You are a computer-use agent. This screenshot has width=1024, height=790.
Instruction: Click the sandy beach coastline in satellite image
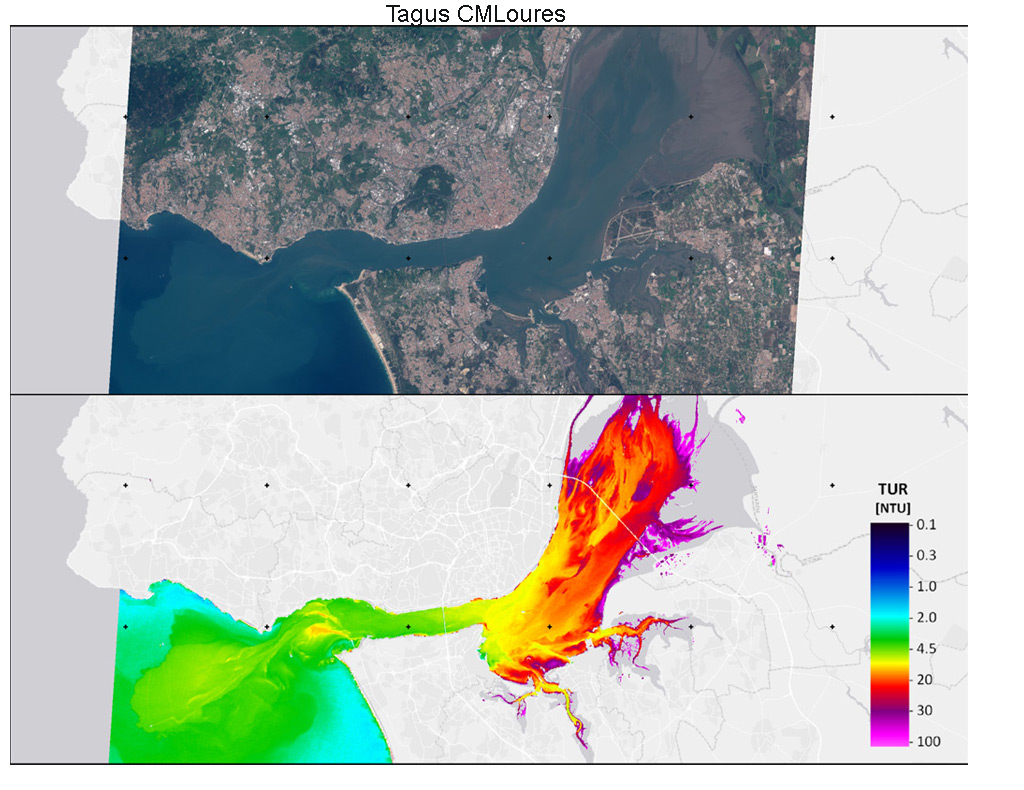click(x=376, y=340)
